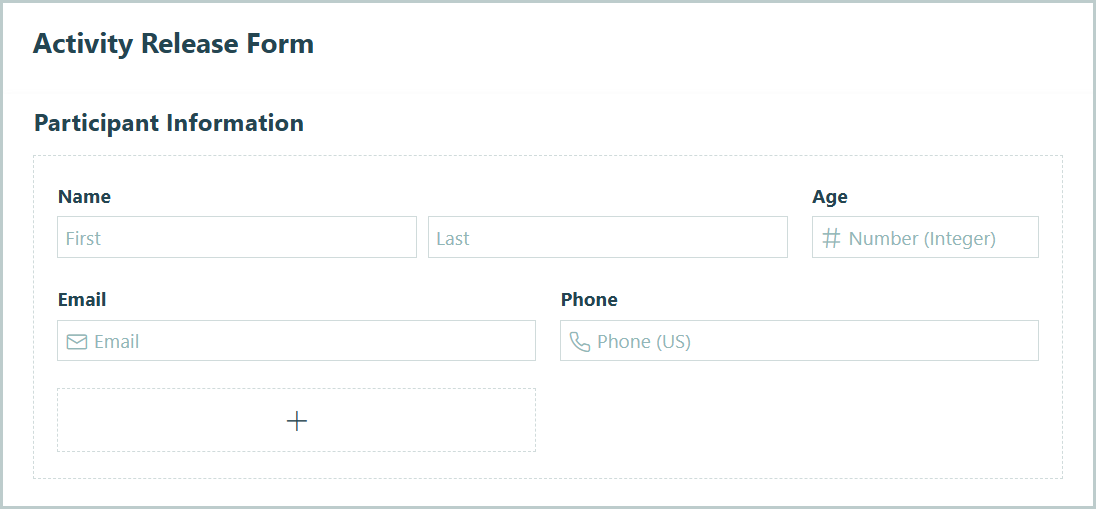Click blank header area beside form title
1096x509 pixels.
pos(700,44)
